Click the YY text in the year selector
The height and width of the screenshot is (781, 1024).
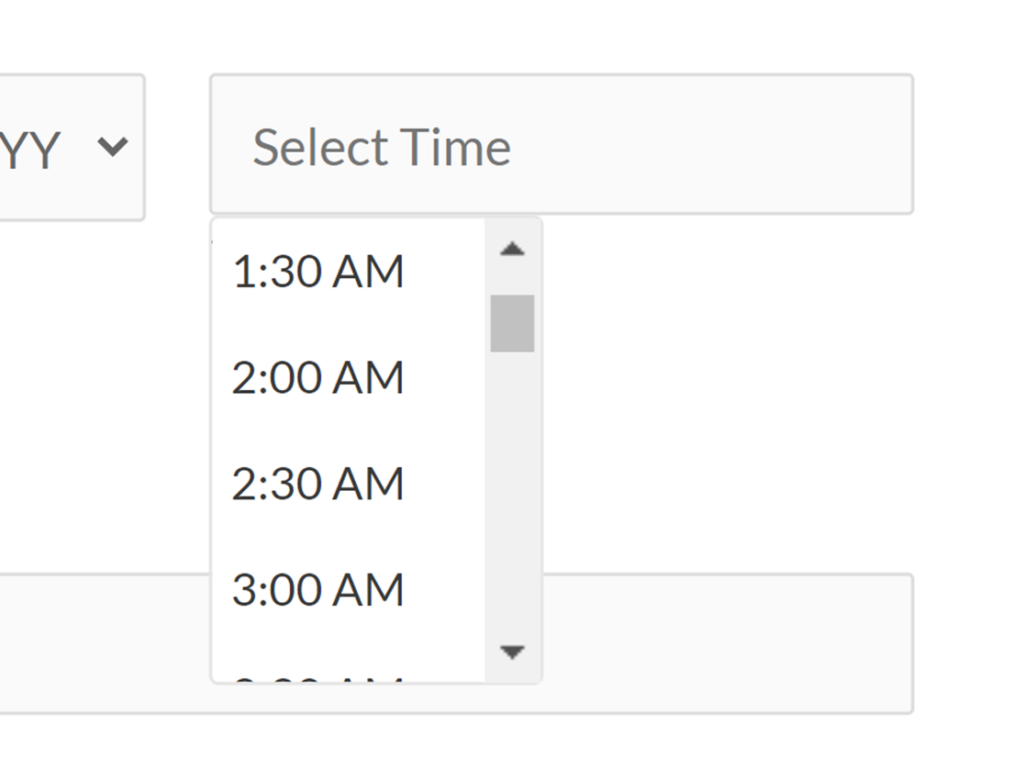(x=30, y=150)
